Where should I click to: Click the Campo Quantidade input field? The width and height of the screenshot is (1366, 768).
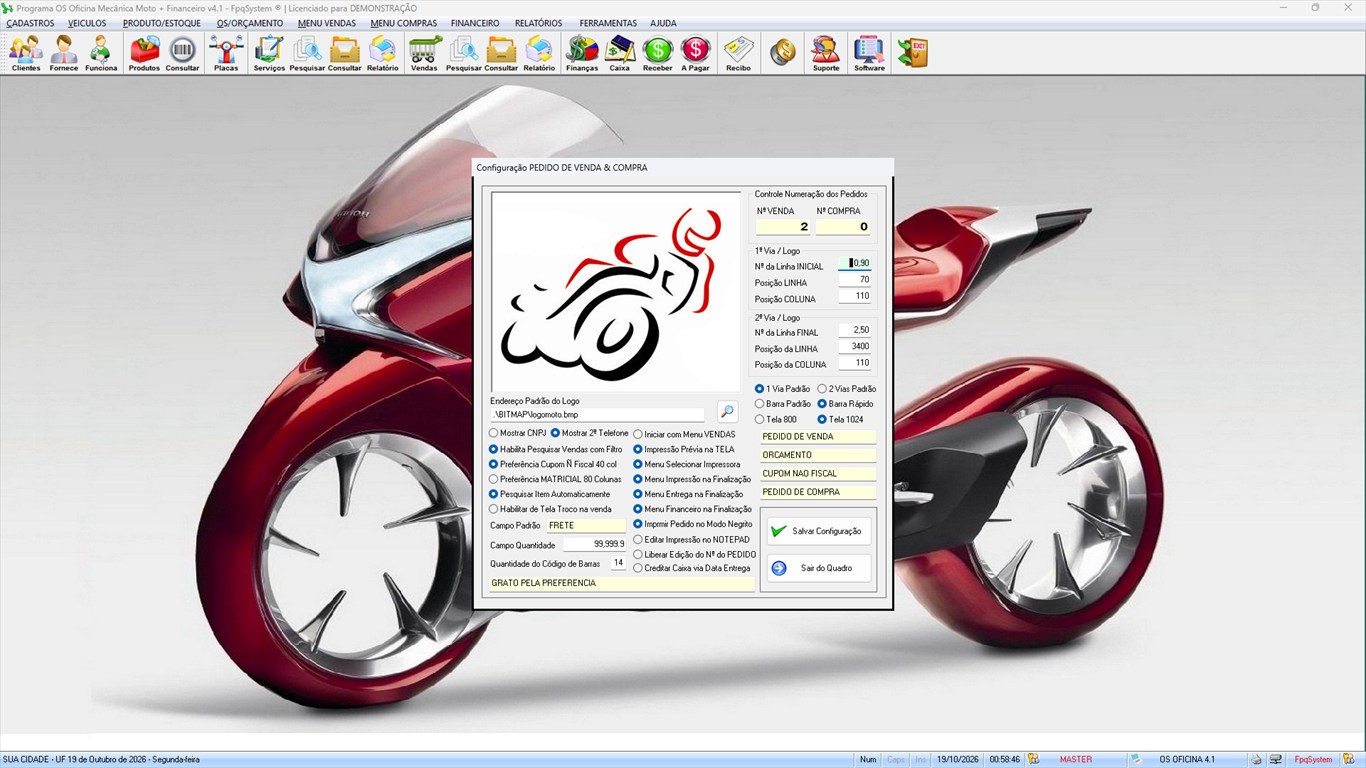point(595,544)
